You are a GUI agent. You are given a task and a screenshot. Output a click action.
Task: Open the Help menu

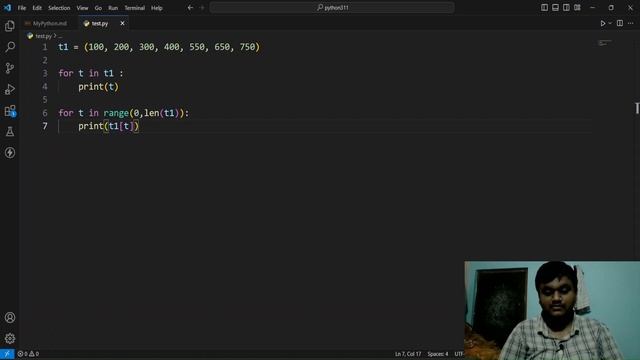[156, 8]
